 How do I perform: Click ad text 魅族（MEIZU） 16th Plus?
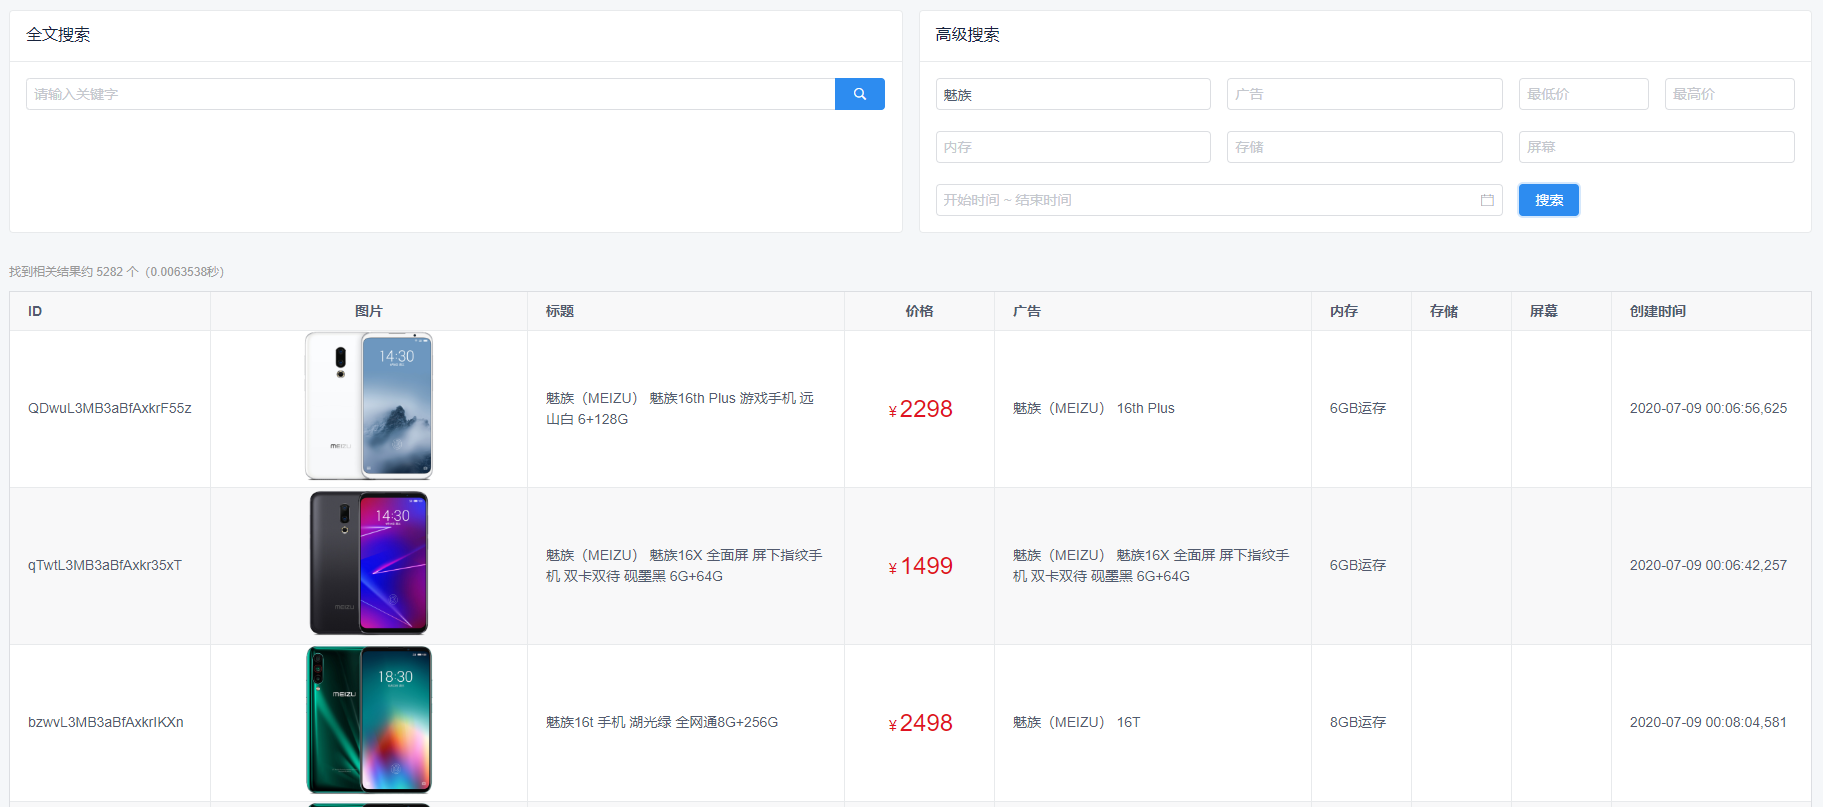point(1094,408)
